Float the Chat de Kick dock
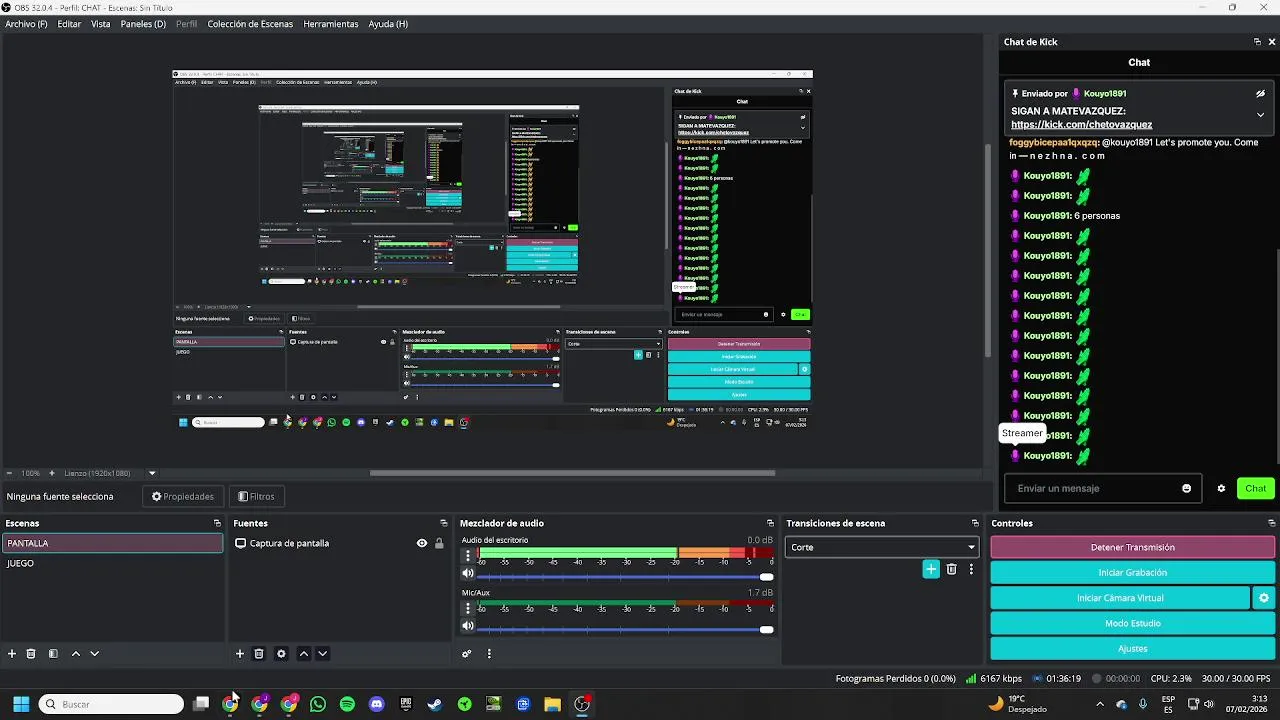1280x720 pixels. (1257, 42)
